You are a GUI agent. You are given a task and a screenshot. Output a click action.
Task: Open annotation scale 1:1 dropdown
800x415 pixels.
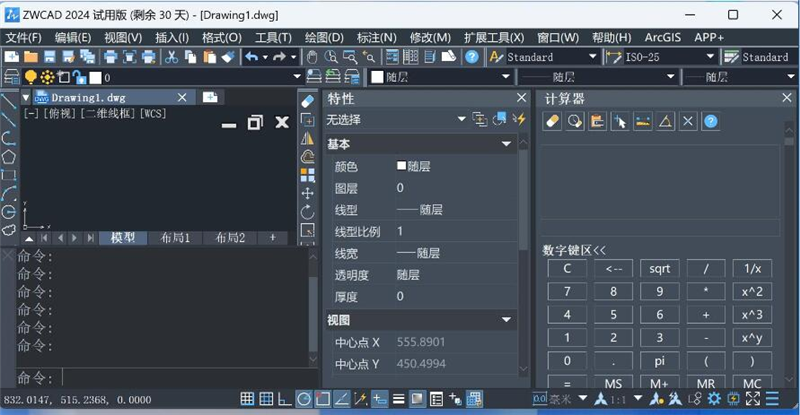(638, 398)
